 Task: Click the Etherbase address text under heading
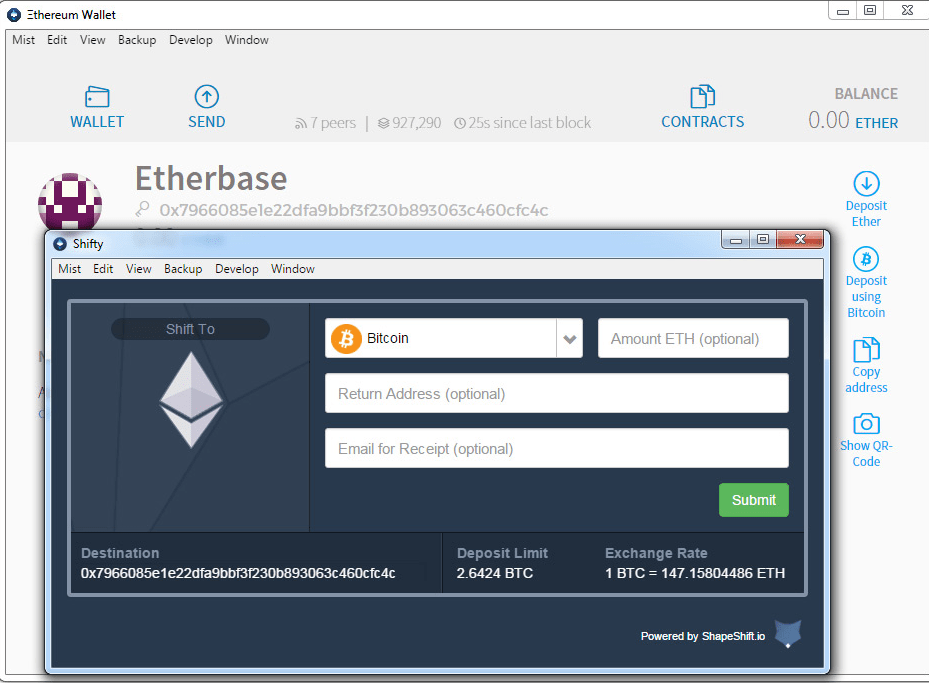(354, 210)
